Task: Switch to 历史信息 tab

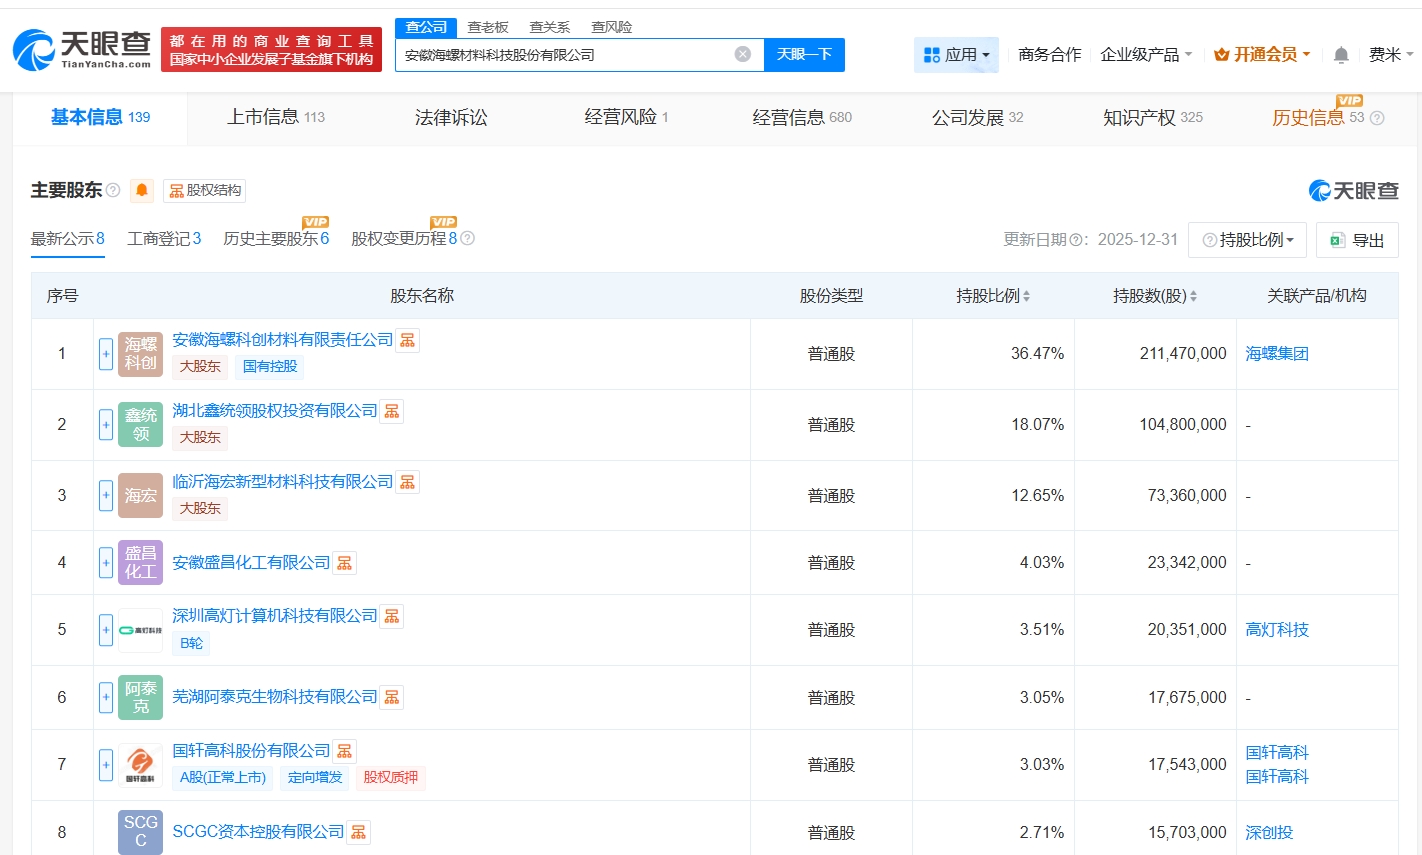Action: (x=1317, y=117)
